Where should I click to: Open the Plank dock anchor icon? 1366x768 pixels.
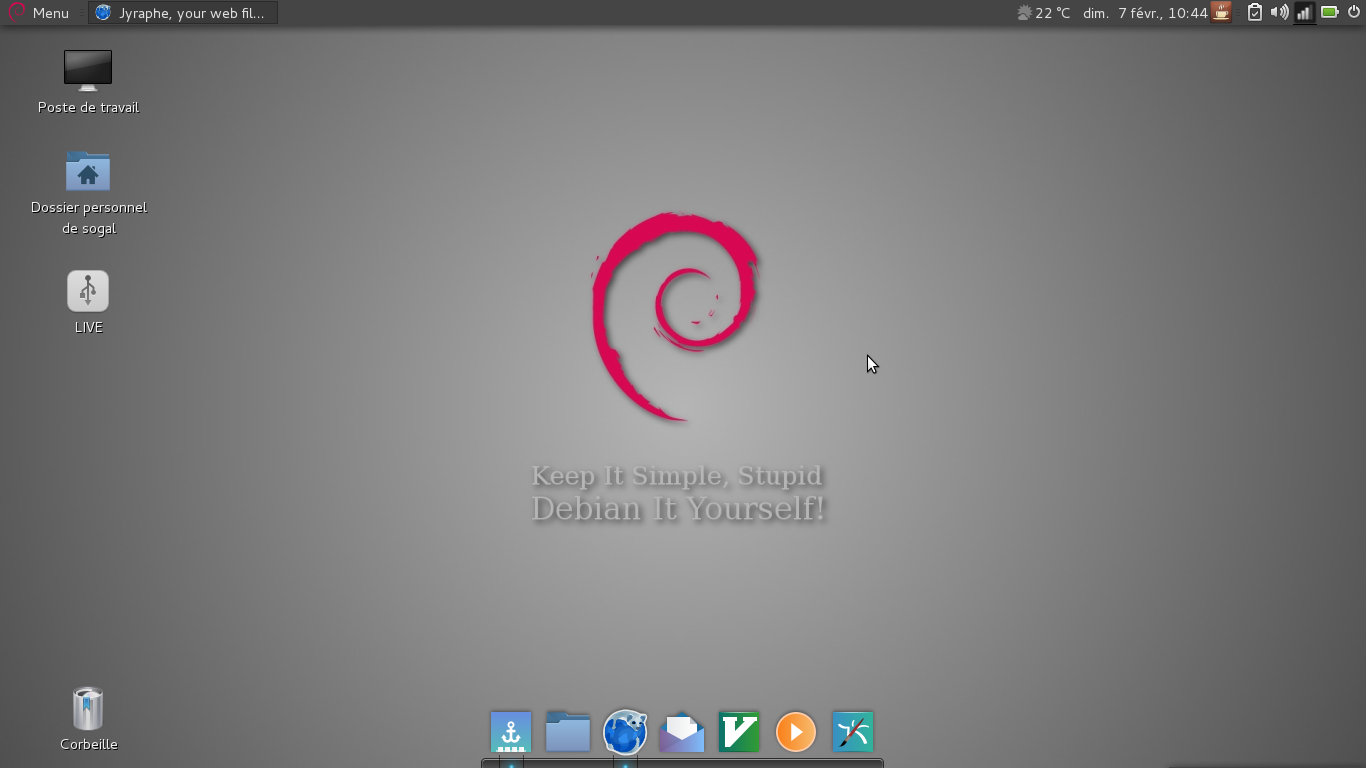click(511, 732)
